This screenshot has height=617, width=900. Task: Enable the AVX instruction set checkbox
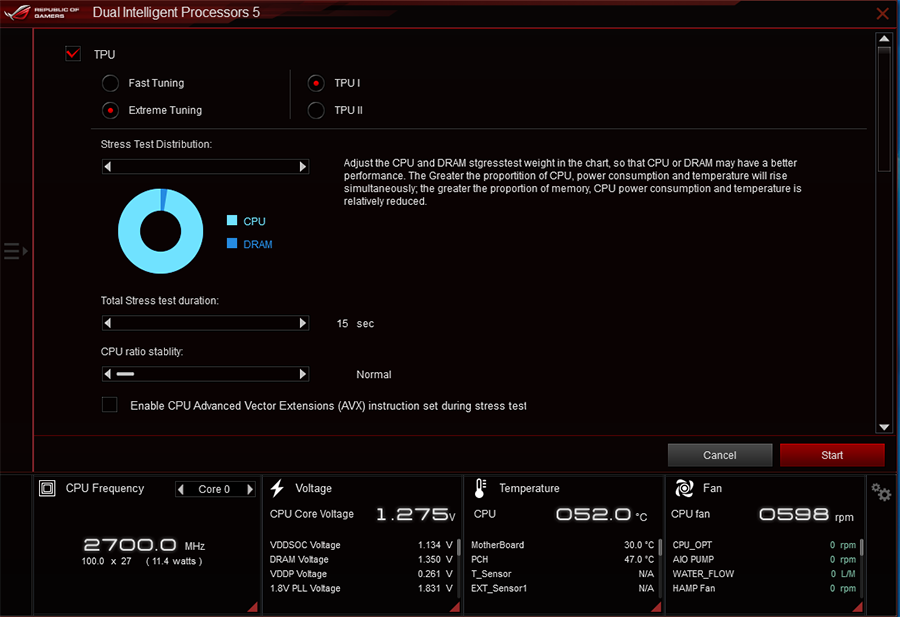coord(110,405)
